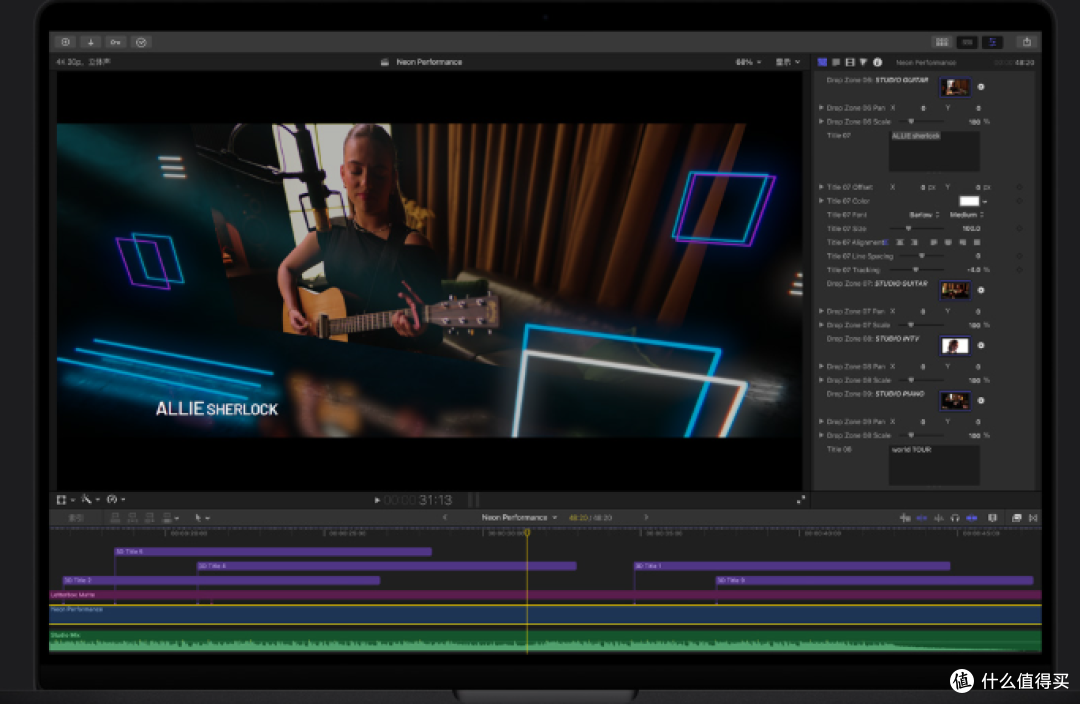The height and width of the screenshot is (704, 1080).
Task: Toggle the Inspector panel button
Action: 993,42
